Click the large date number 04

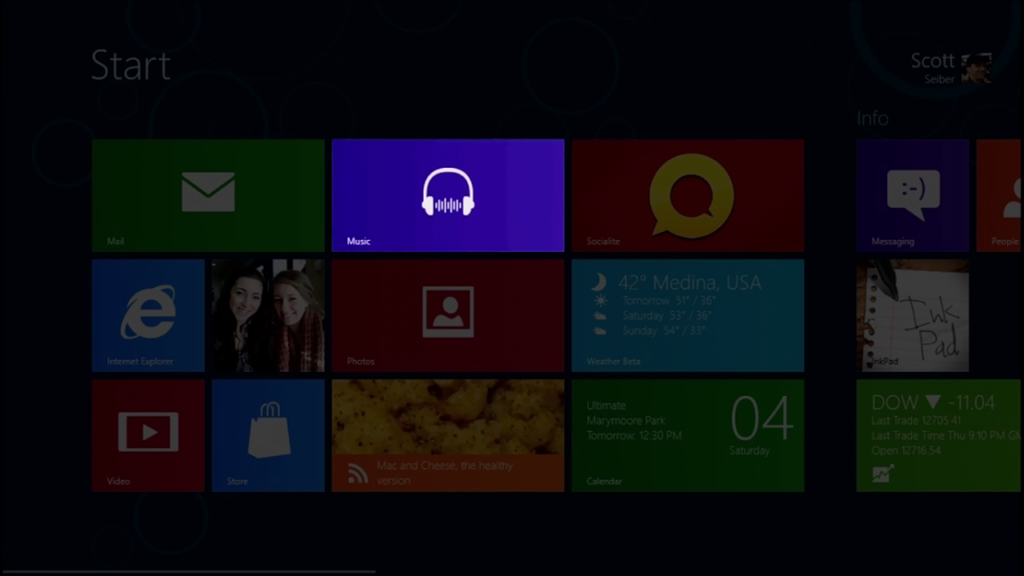pyautogui.click(x=762, y=419)
